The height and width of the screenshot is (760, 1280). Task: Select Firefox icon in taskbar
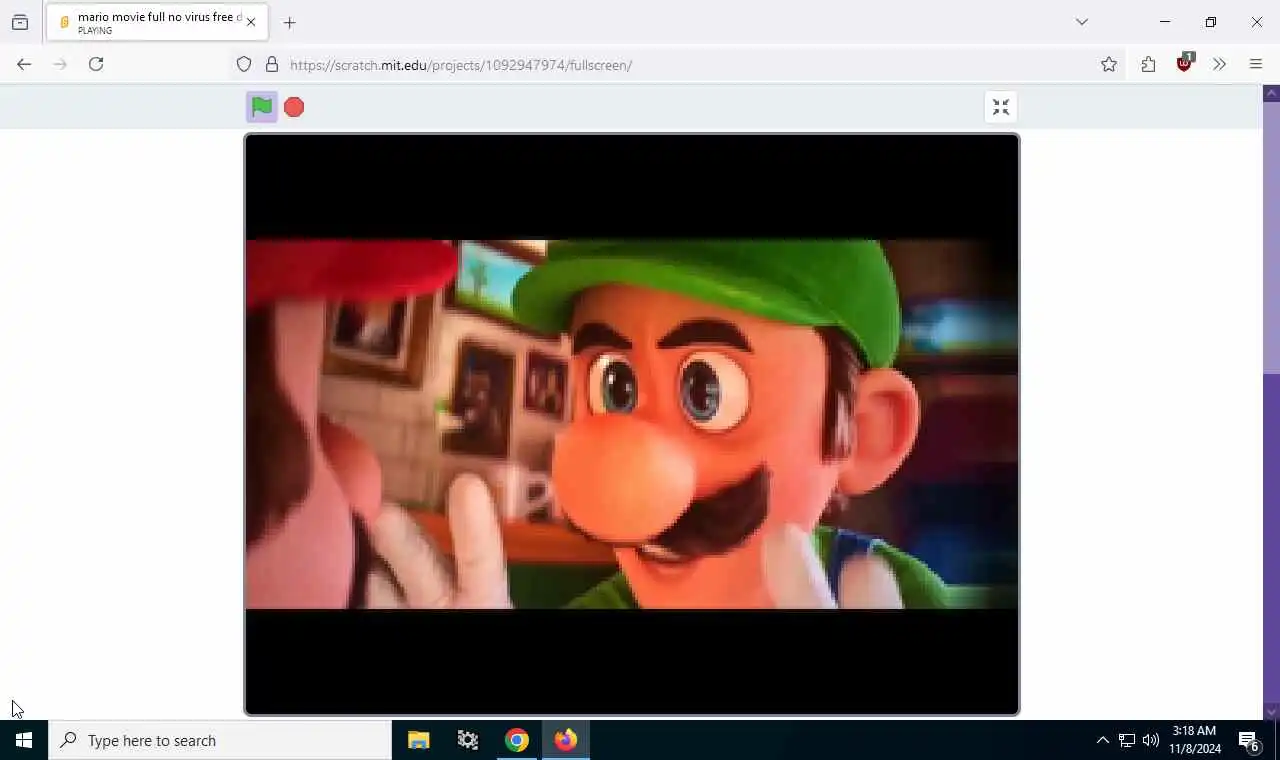click(x=566, y=740)
